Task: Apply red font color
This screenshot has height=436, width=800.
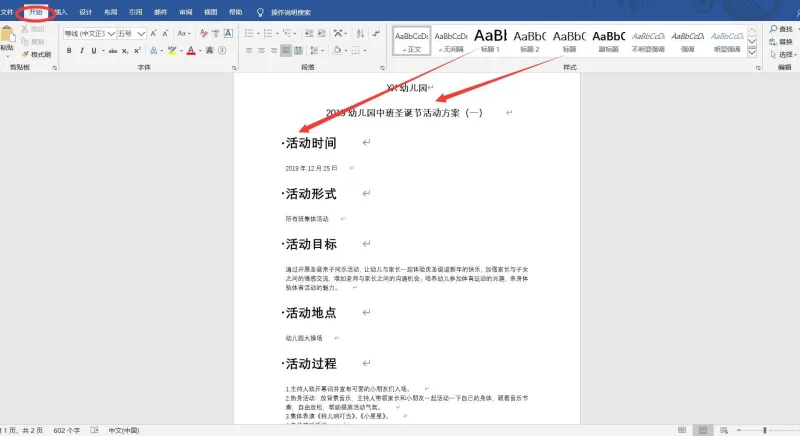Action: point(191,50)
